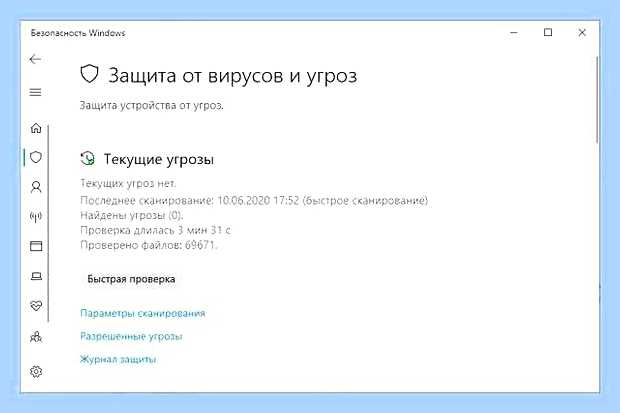The height and width of the screenshot is (413, 620).
Task: Click the shield icon beside page heading
Action: point(89,74)
